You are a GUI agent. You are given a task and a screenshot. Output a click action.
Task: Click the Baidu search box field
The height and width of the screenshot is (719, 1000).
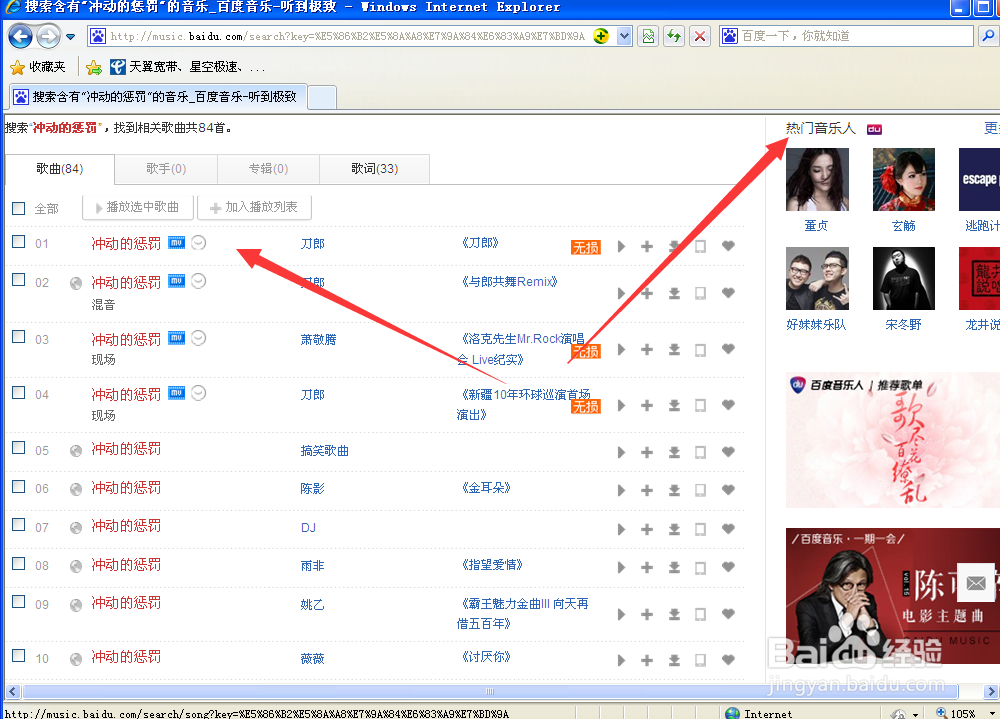pos(846,36)
